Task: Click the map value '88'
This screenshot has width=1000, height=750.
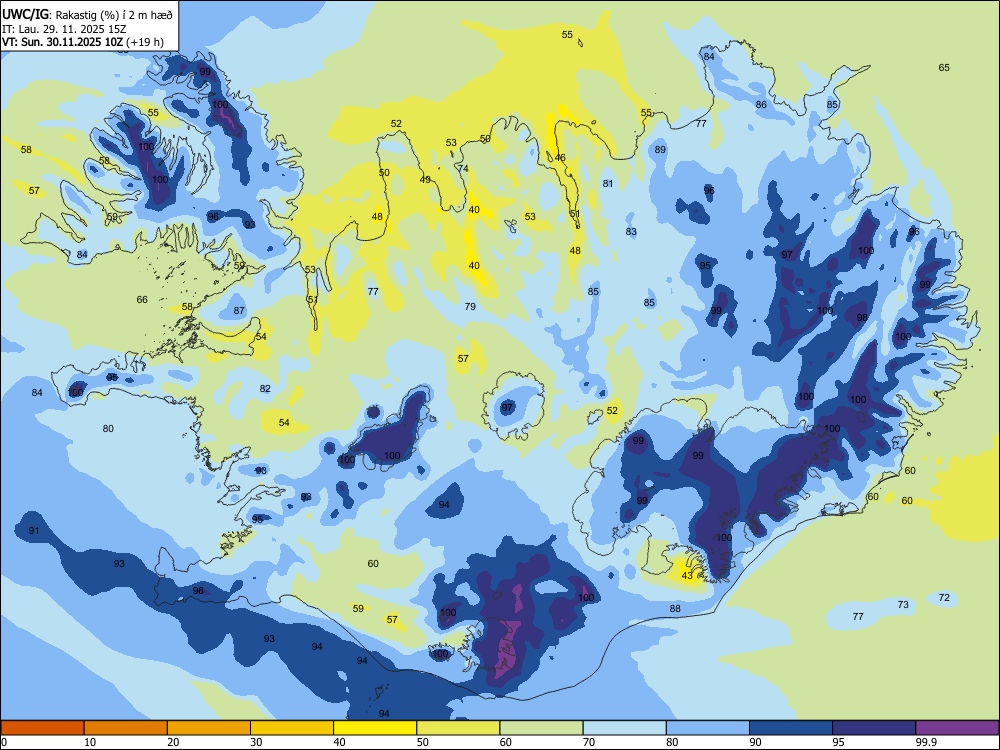Action: tap(675, 608)
